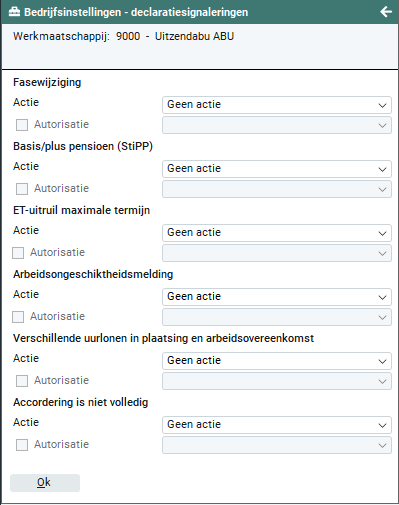Open the Basis/plus pensioen Actie dropdown
This screenshot has height=505, width=399.
click(x=277, y=169)
